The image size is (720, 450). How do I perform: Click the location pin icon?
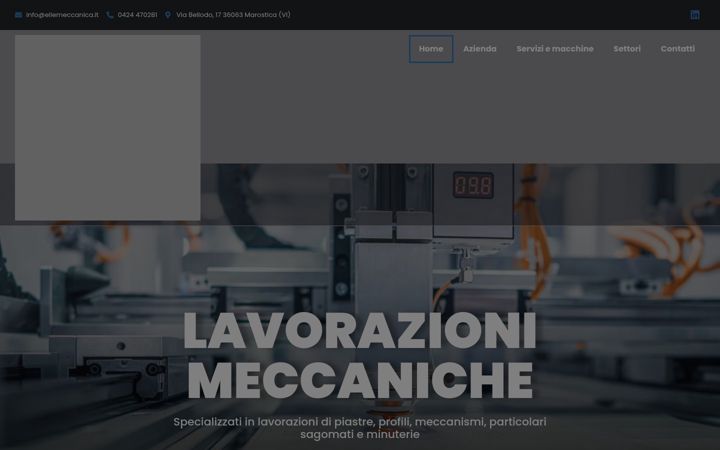pyautogui.click(x=168, y=15)
